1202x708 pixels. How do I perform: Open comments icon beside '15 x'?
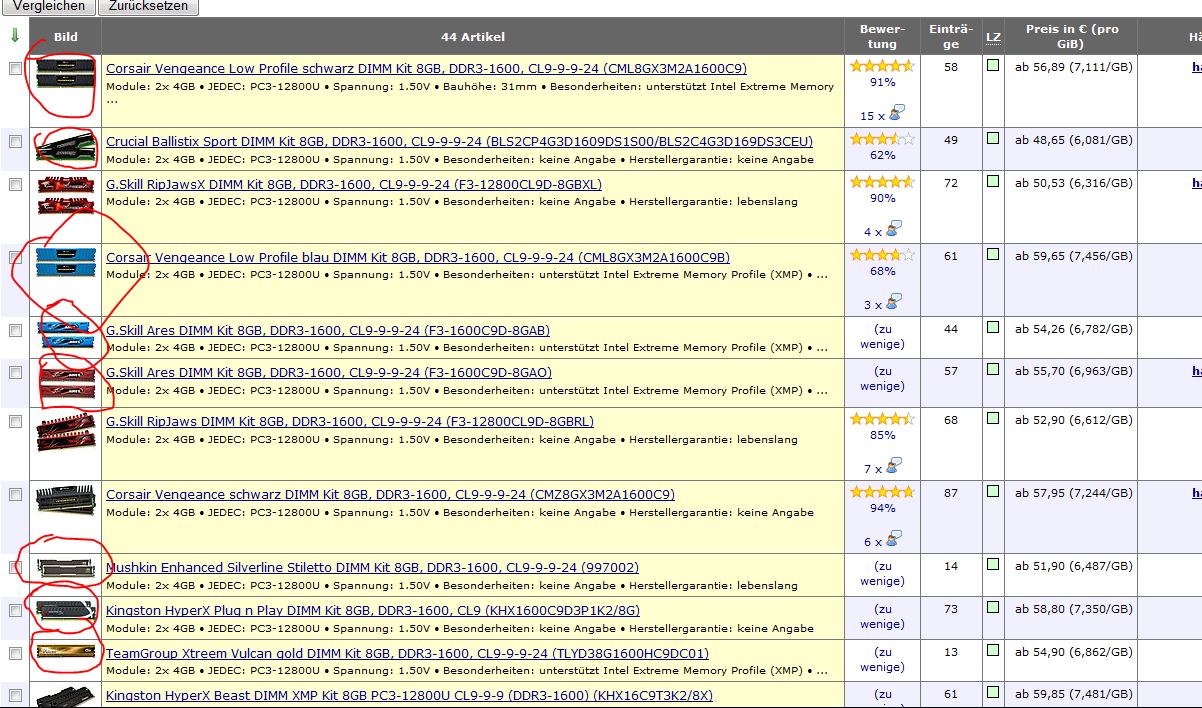coord(897,112)
